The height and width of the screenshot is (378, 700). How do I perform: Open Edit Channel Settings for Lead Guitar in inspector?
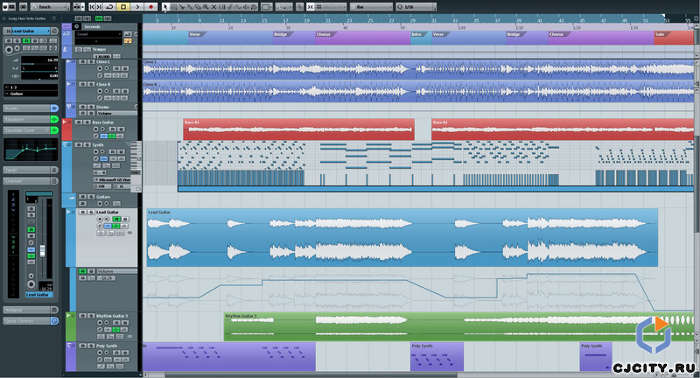point(54,31)
